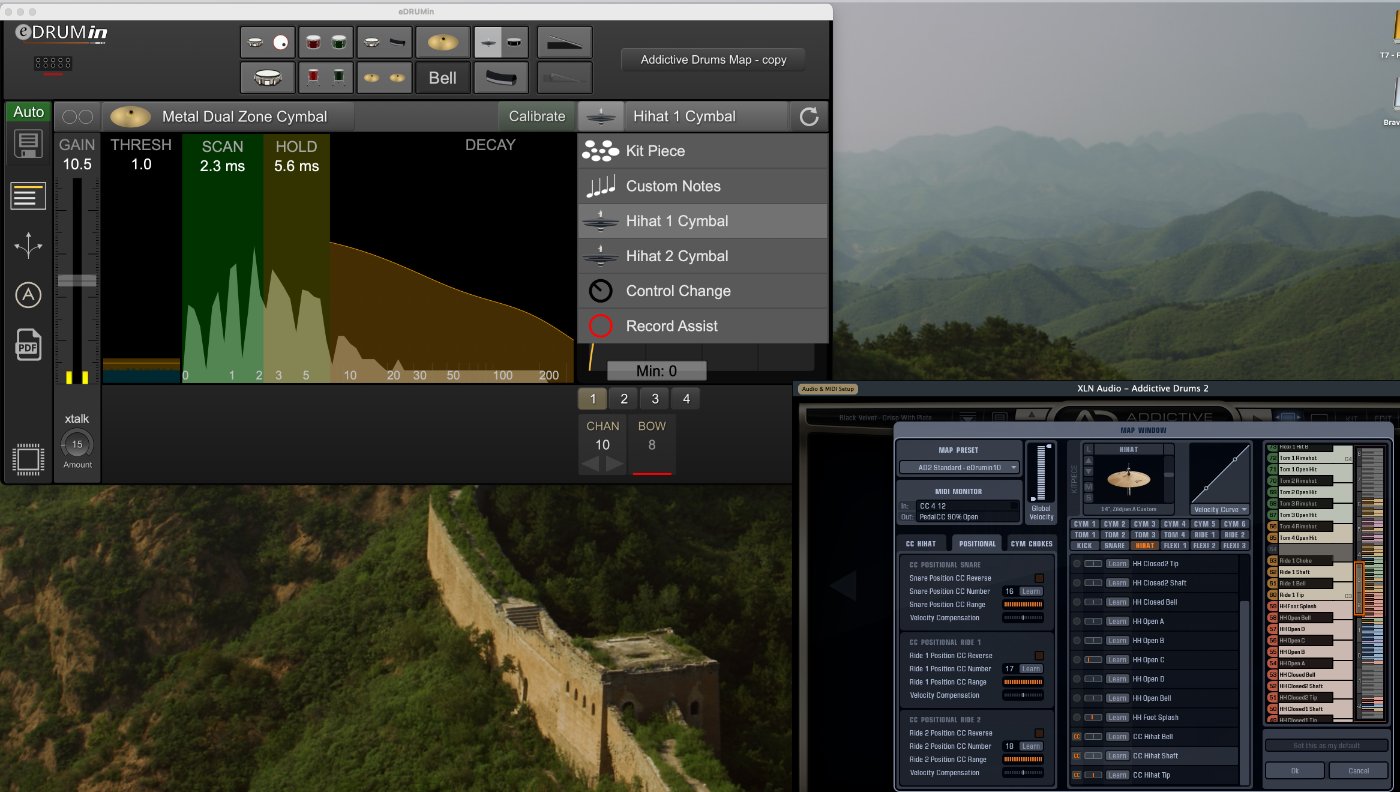Toggle the circle beside HH Foot Splash
This screenshot has width=1400, height=792.
[1077, 717]
